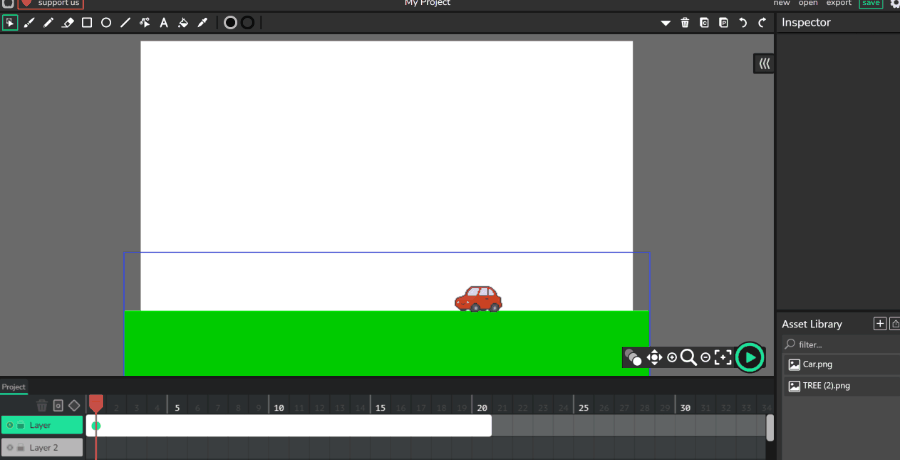Screen dimensions: 900x460
Task: Click frame number 15 on timeline ruler
Action: 381,408
